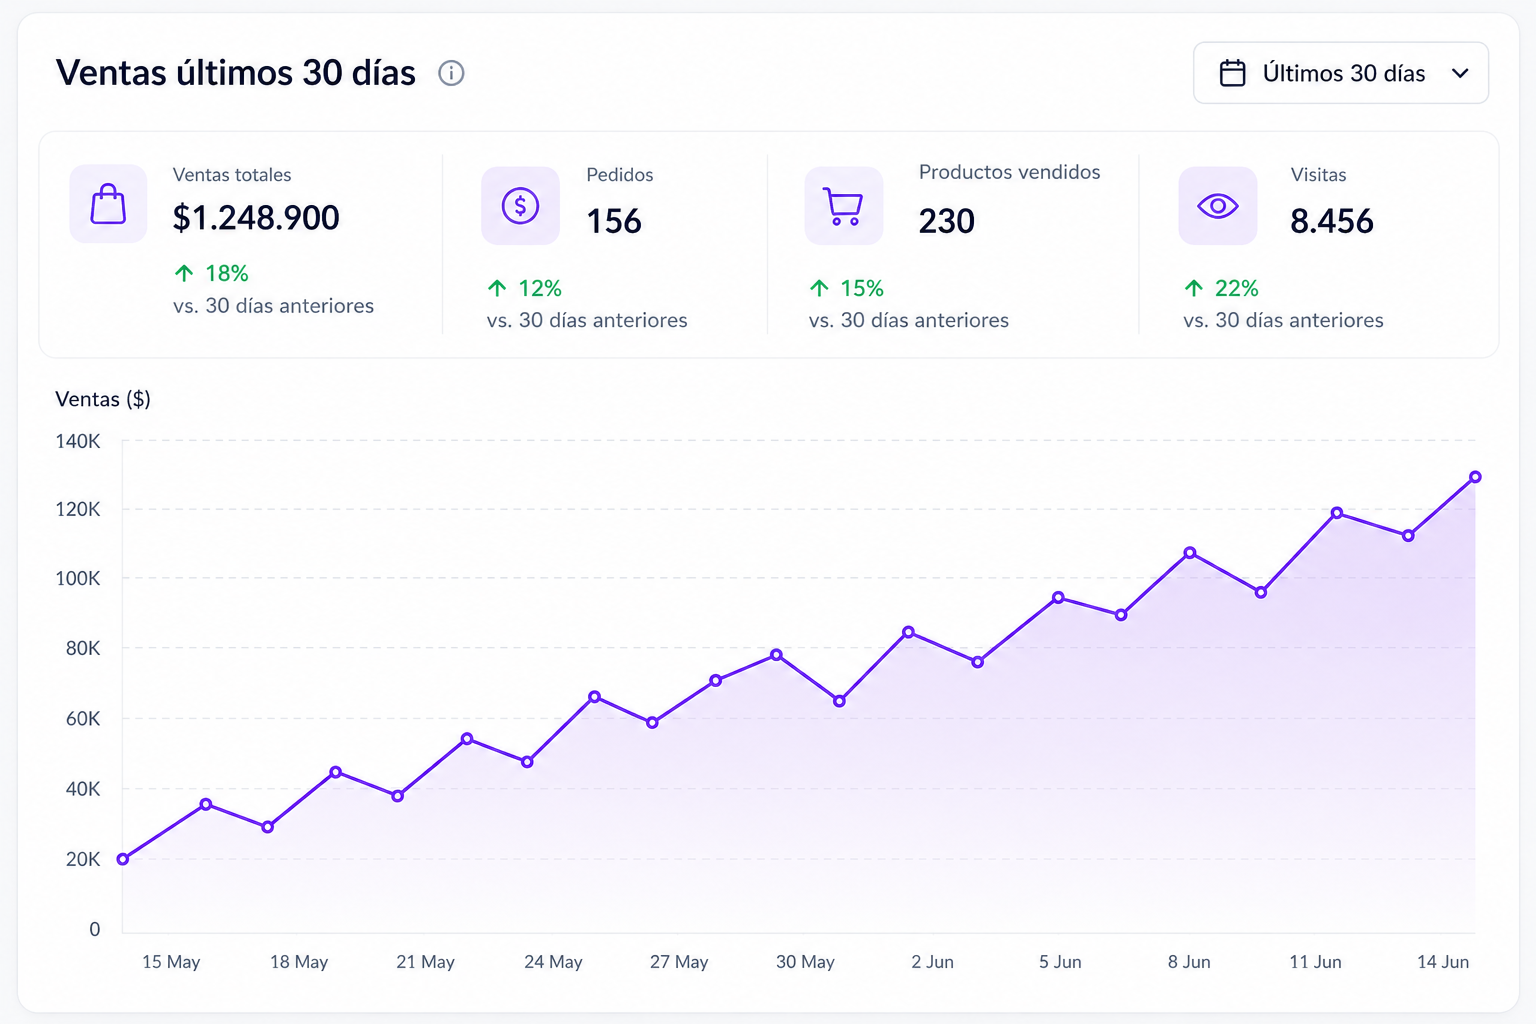This screenshot has height=1024, width=1536.
Task: Expand the Últimos 30 días dropdown chevron
Action: tap(1460, 73)
